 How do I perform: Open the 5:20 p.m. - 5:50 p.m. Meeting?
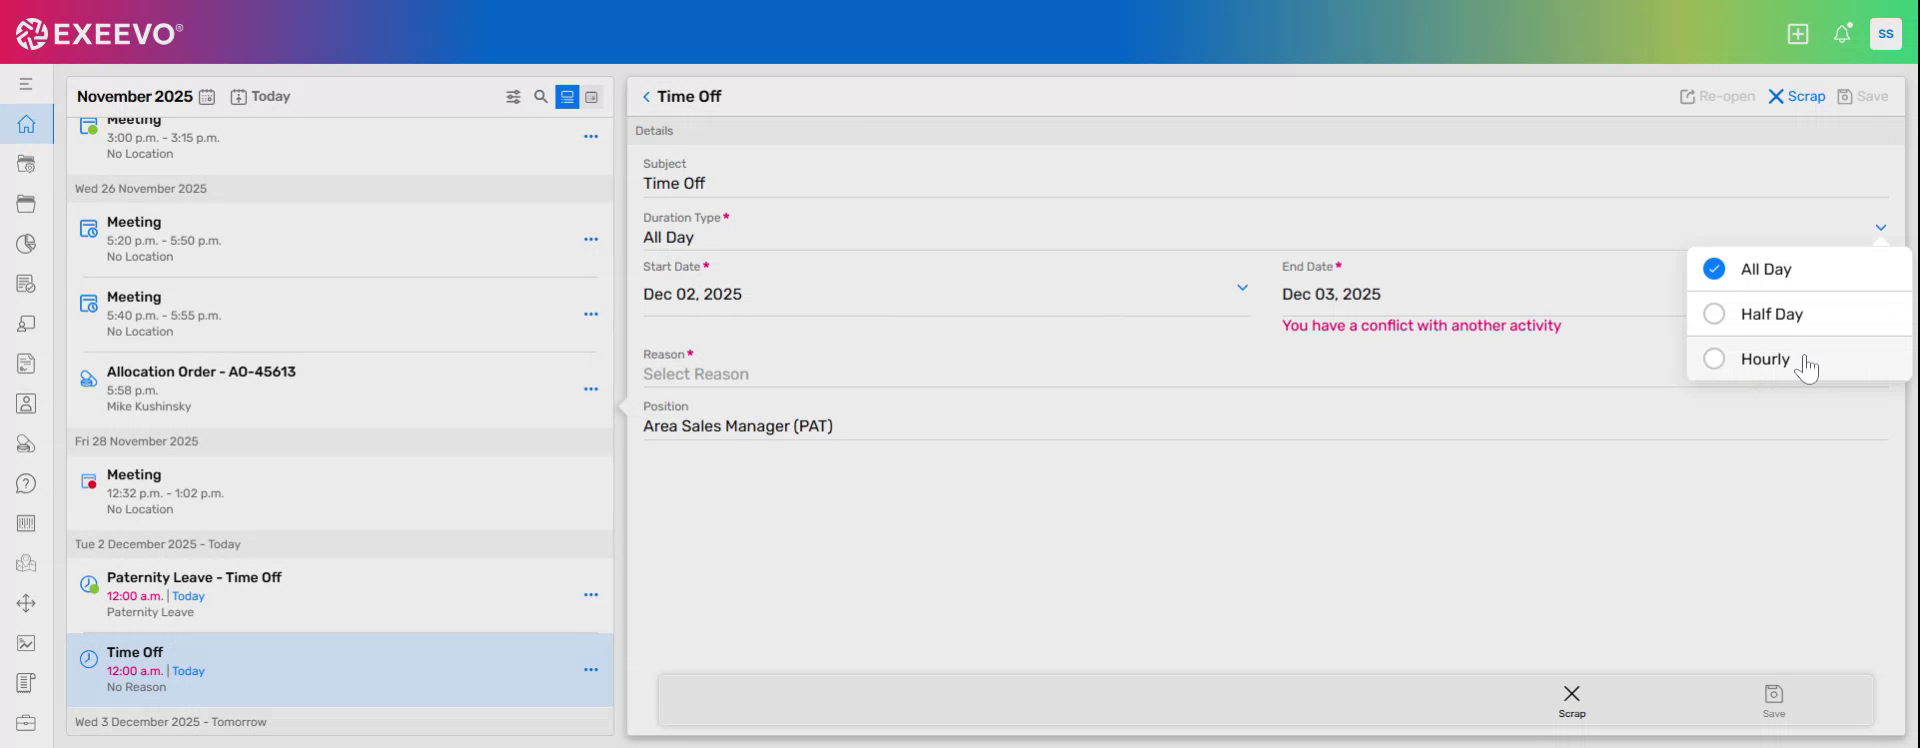coord(340,239)
